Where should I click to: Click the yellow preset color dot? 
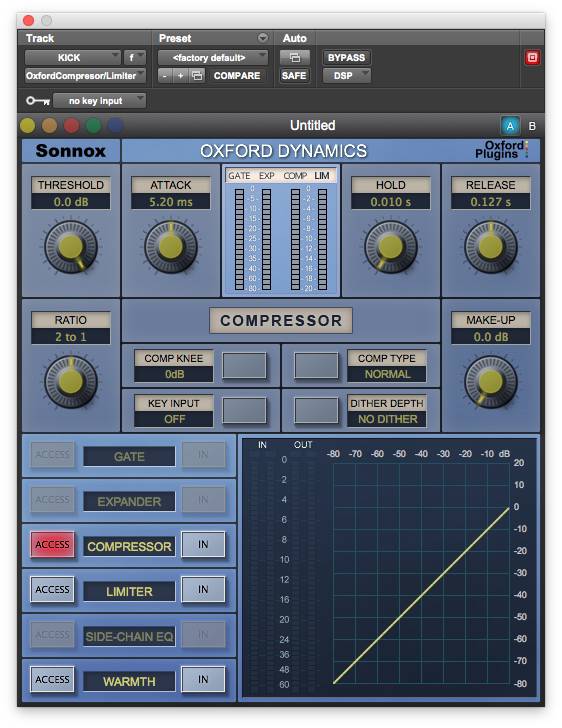tap(27, 125)
